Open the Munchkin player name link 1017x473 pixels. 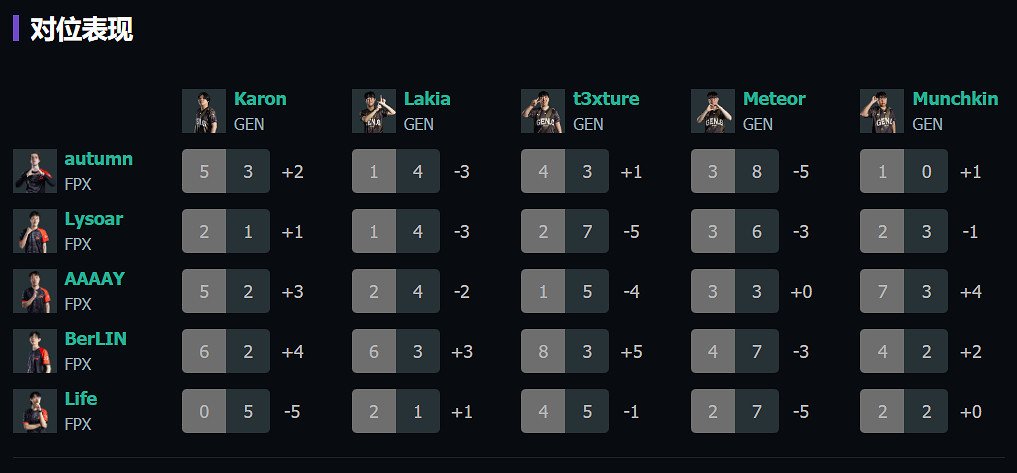[x=955, y=99]
